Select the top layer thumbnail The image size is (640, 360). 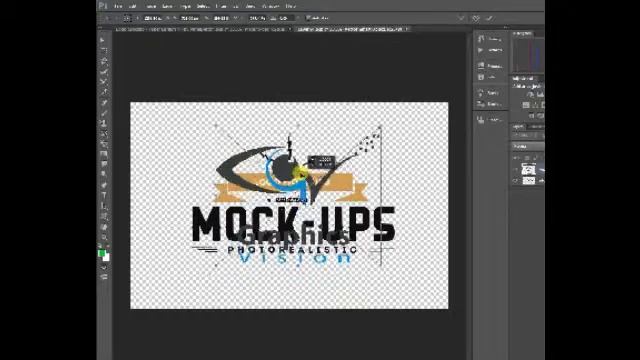529,169
